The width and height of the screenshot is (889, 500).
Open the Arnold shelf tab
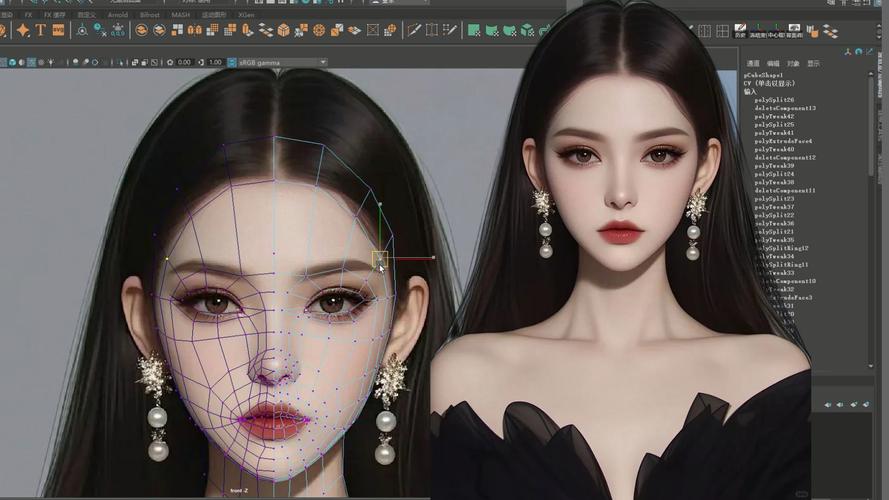[118, 15]
